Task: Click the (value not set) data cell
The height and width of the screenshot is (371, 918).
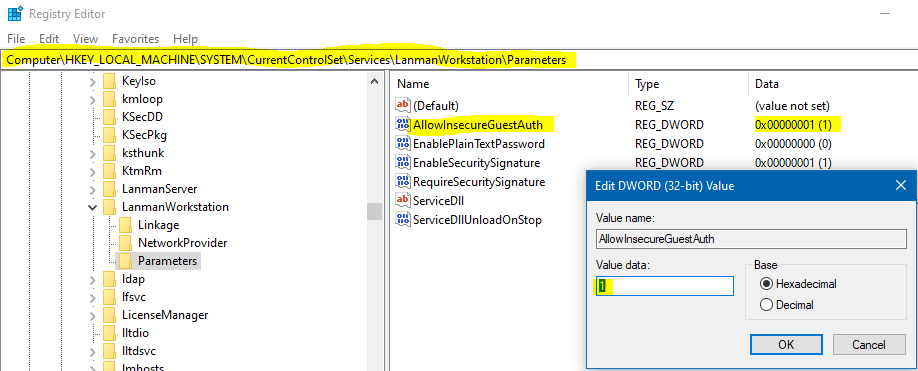Action: 792,106
